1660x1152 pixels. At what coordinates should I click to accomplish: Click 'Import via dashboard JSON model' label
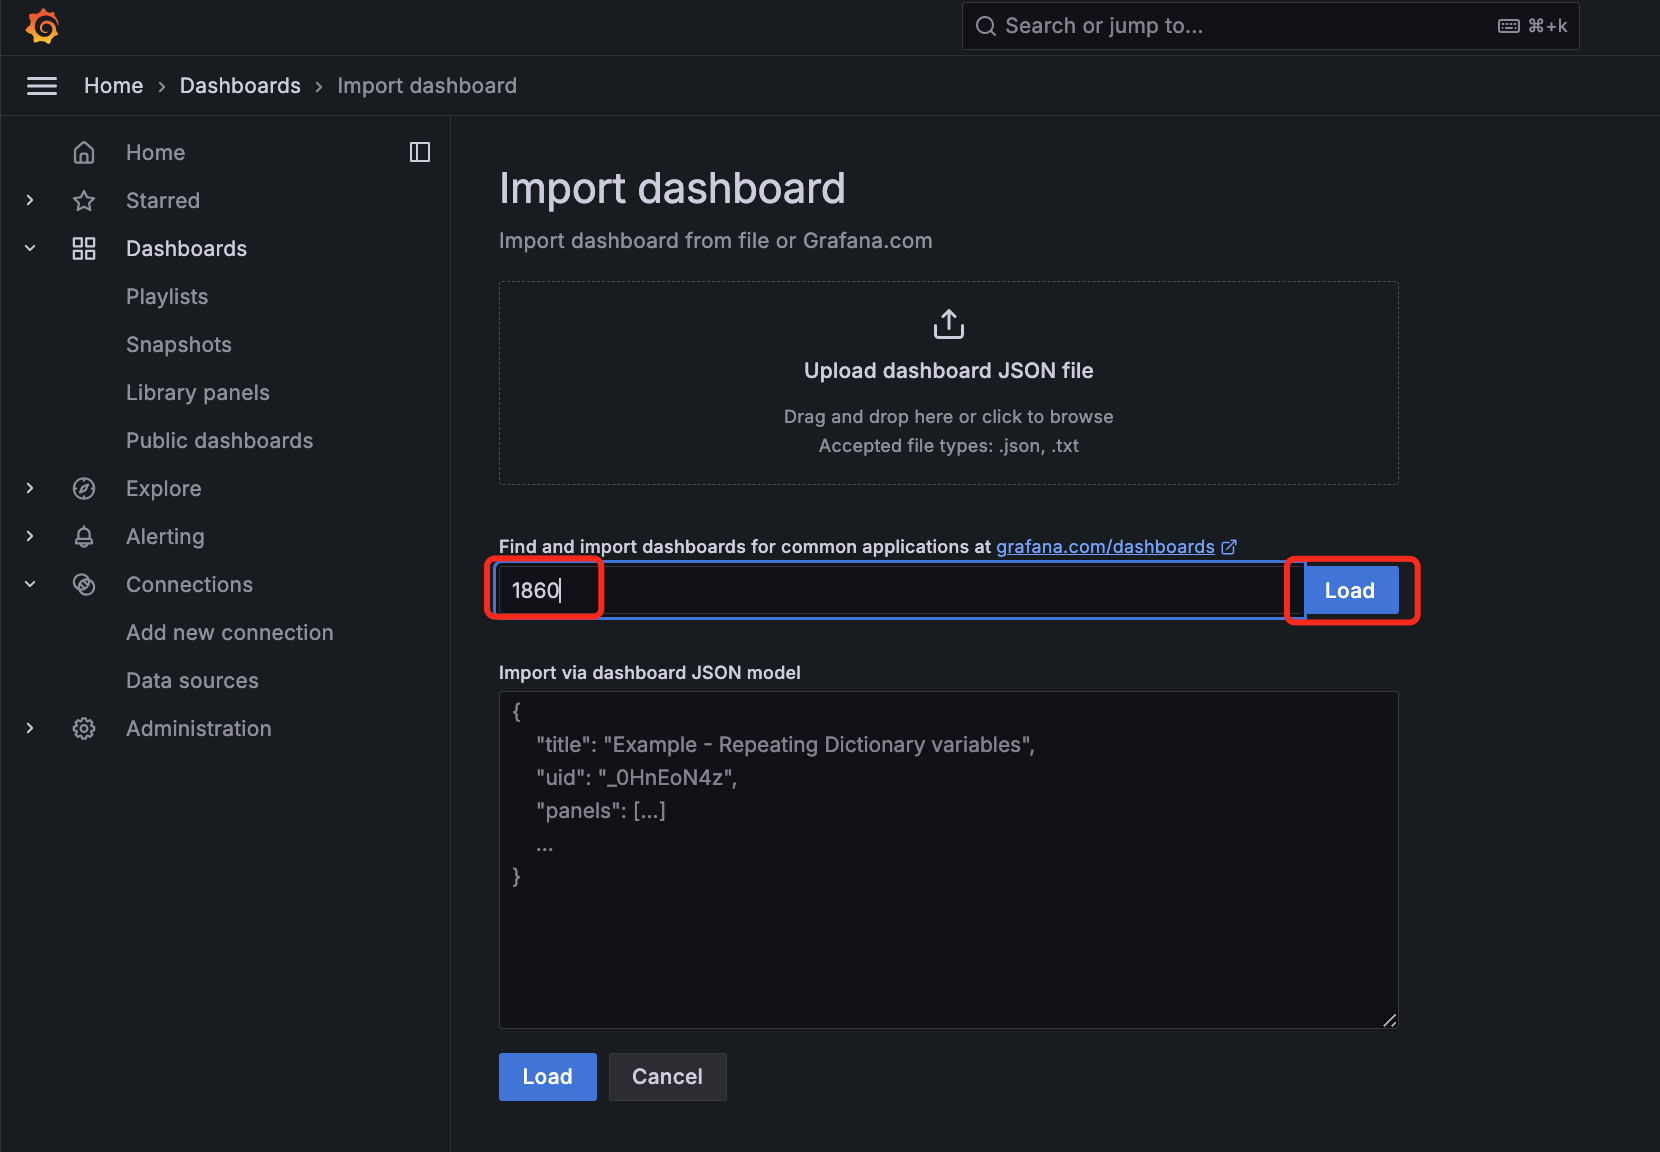650,673
